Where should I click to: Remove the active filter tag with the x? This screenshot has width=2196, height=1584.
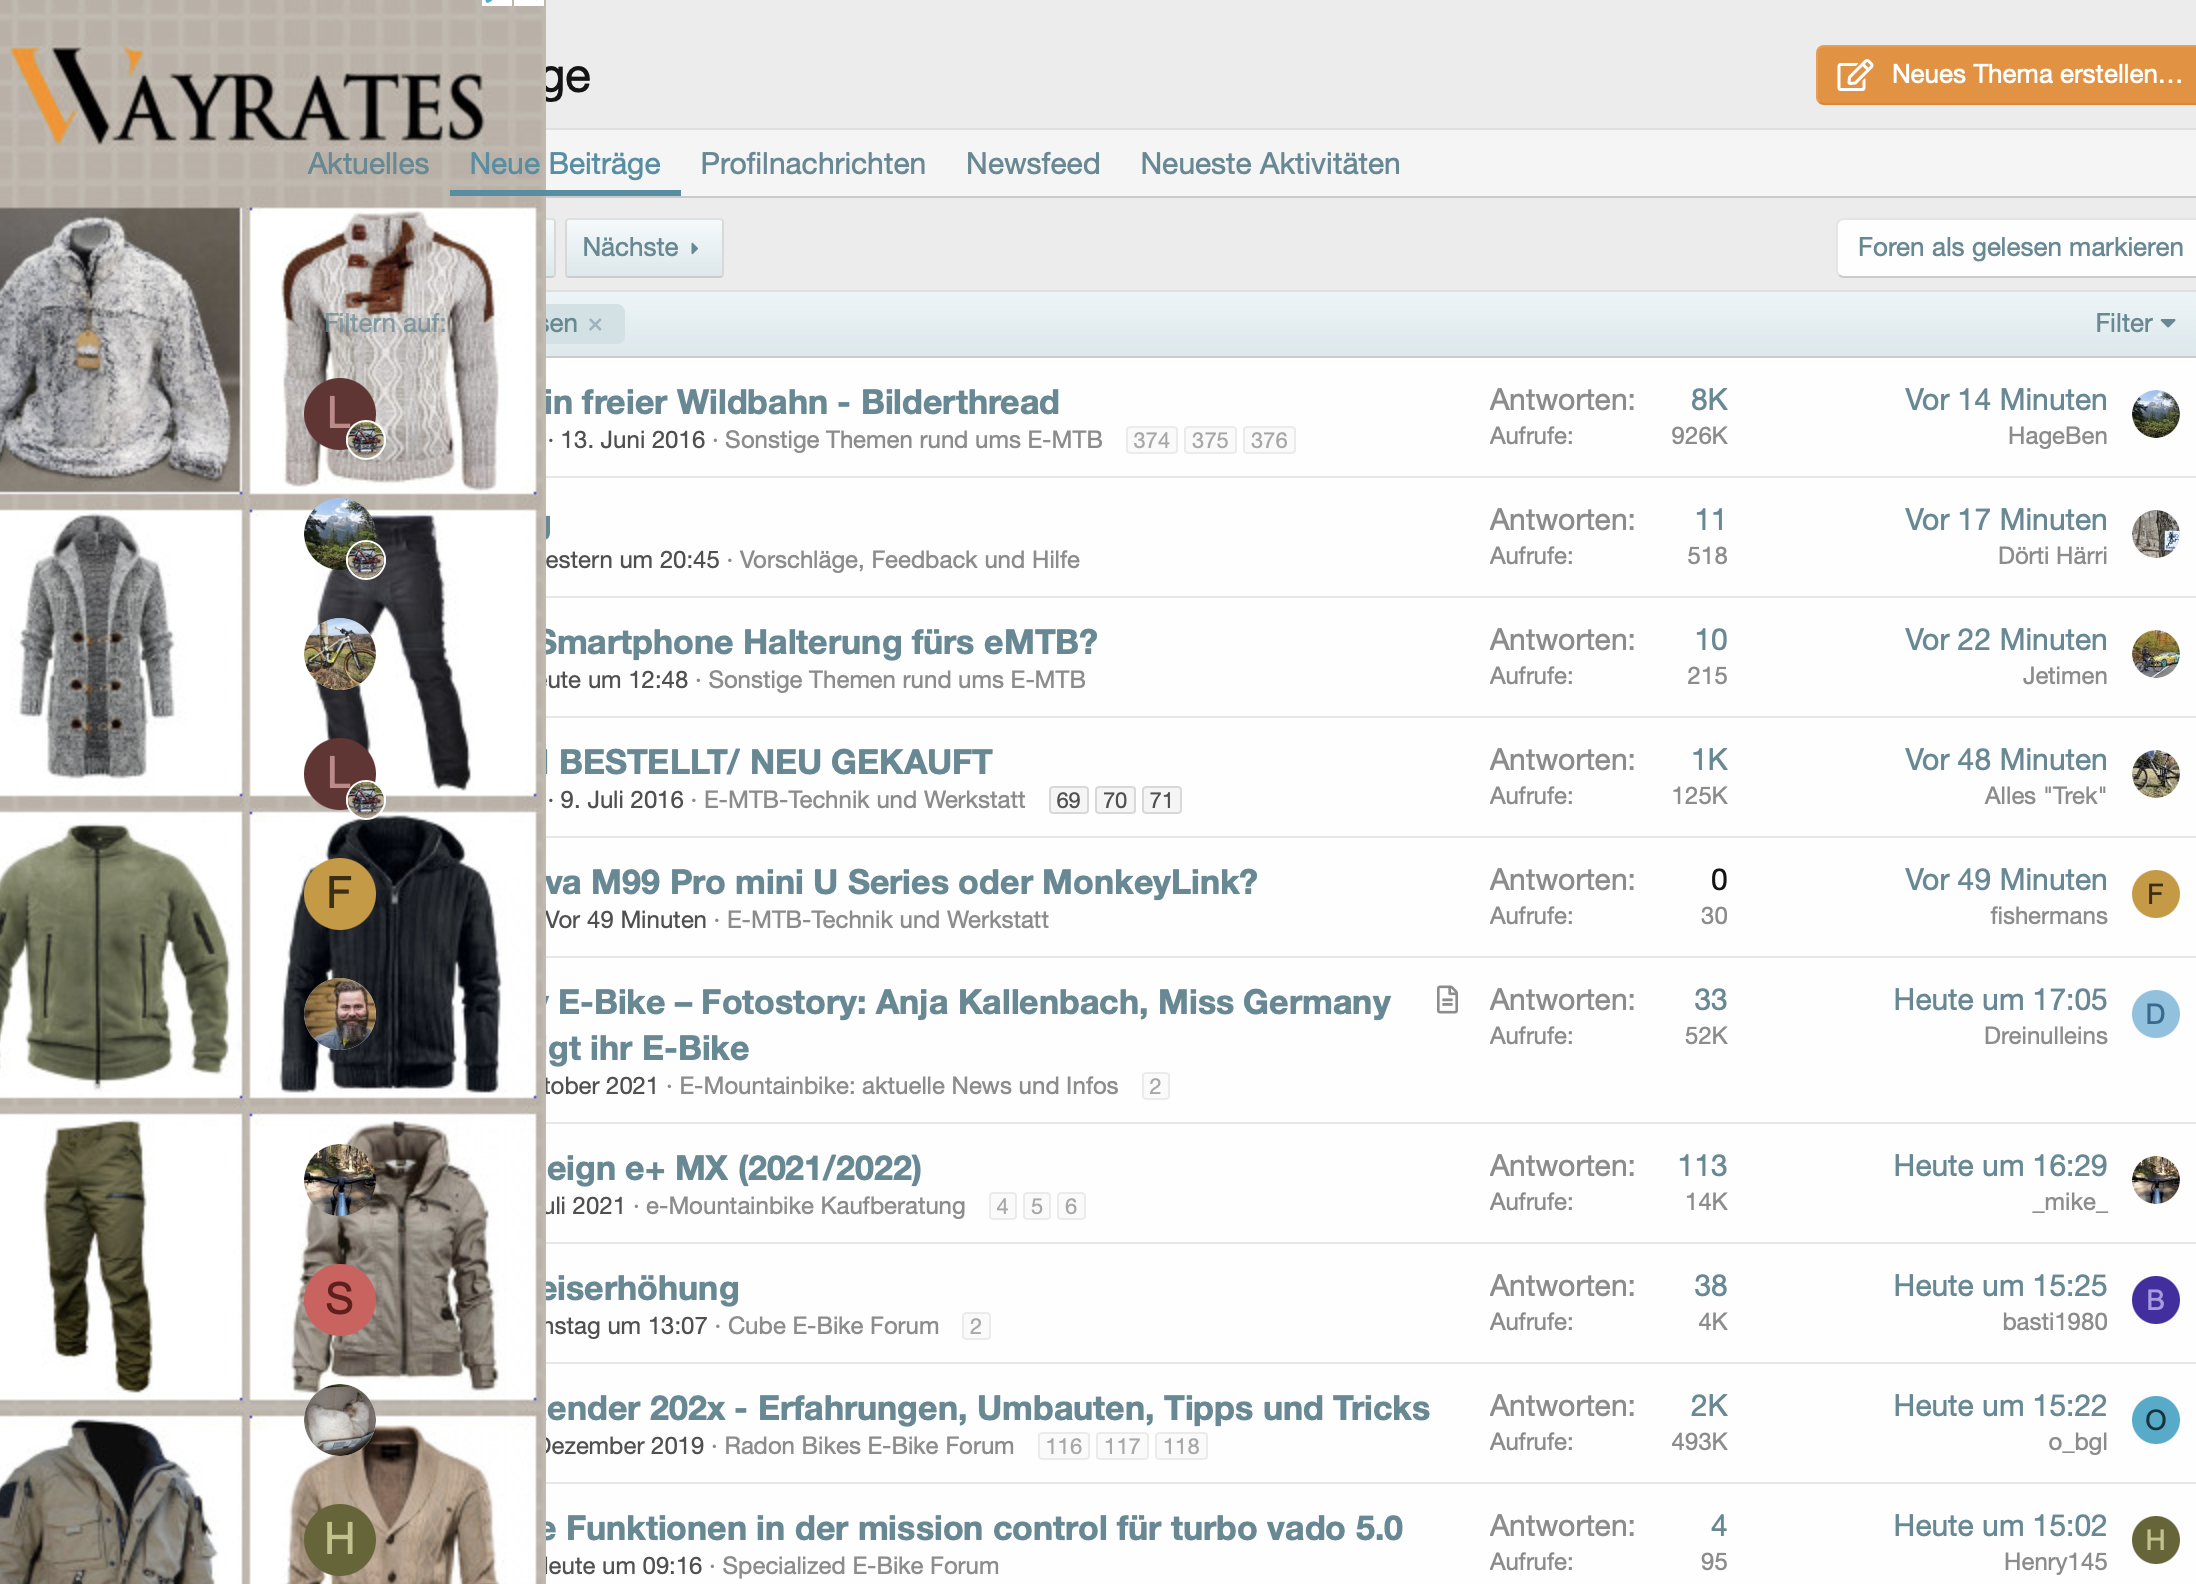596,324
